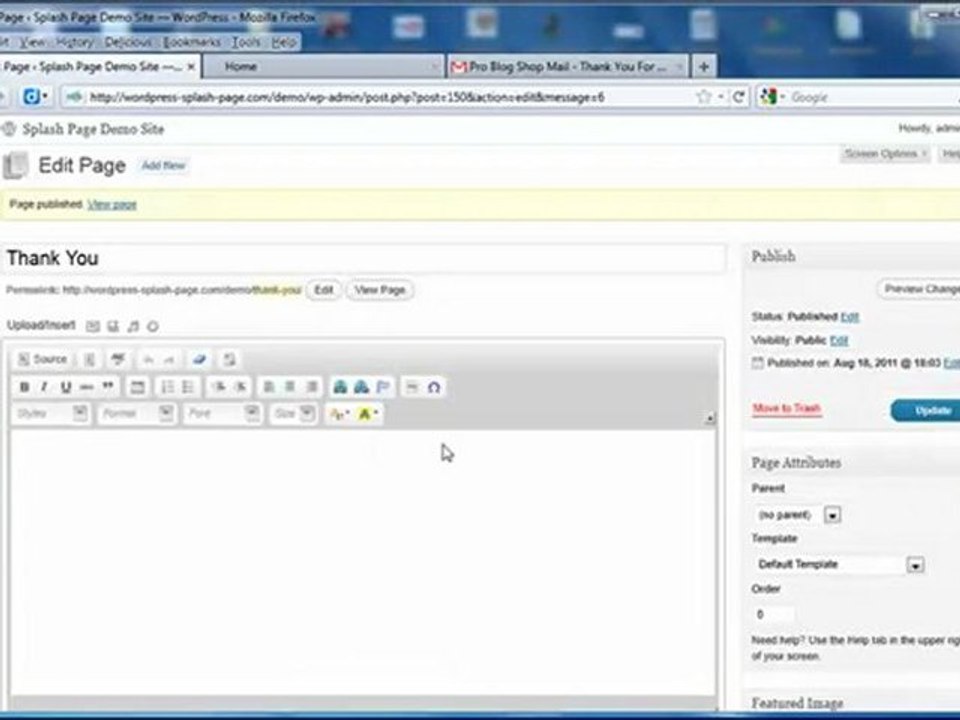Redo edit in editor toolbar
Viewport: 960px width, 720px height.
[170, 359]
